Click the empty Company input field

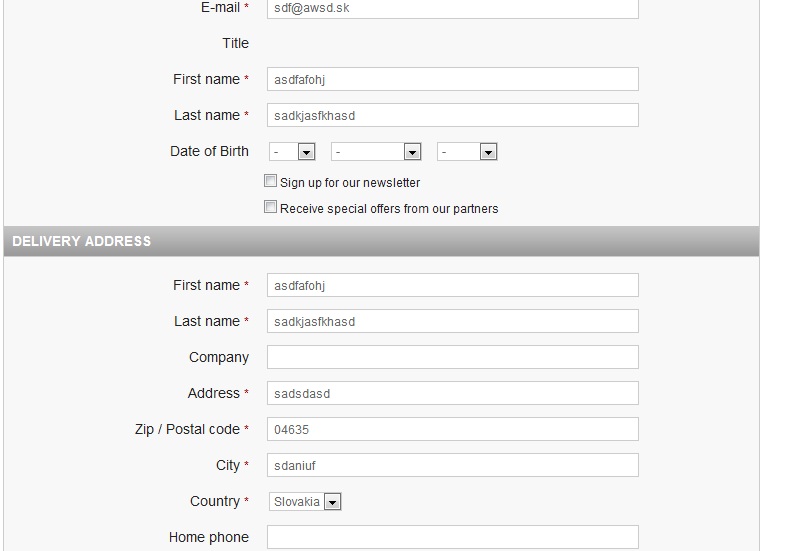point(452,358)
